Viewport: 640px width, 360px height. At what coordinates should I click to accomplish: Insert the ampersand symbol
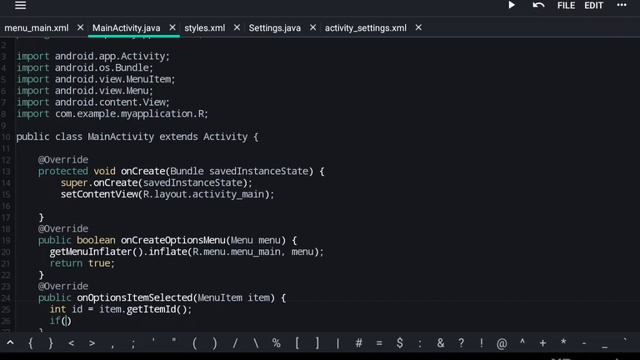[440, 343]
